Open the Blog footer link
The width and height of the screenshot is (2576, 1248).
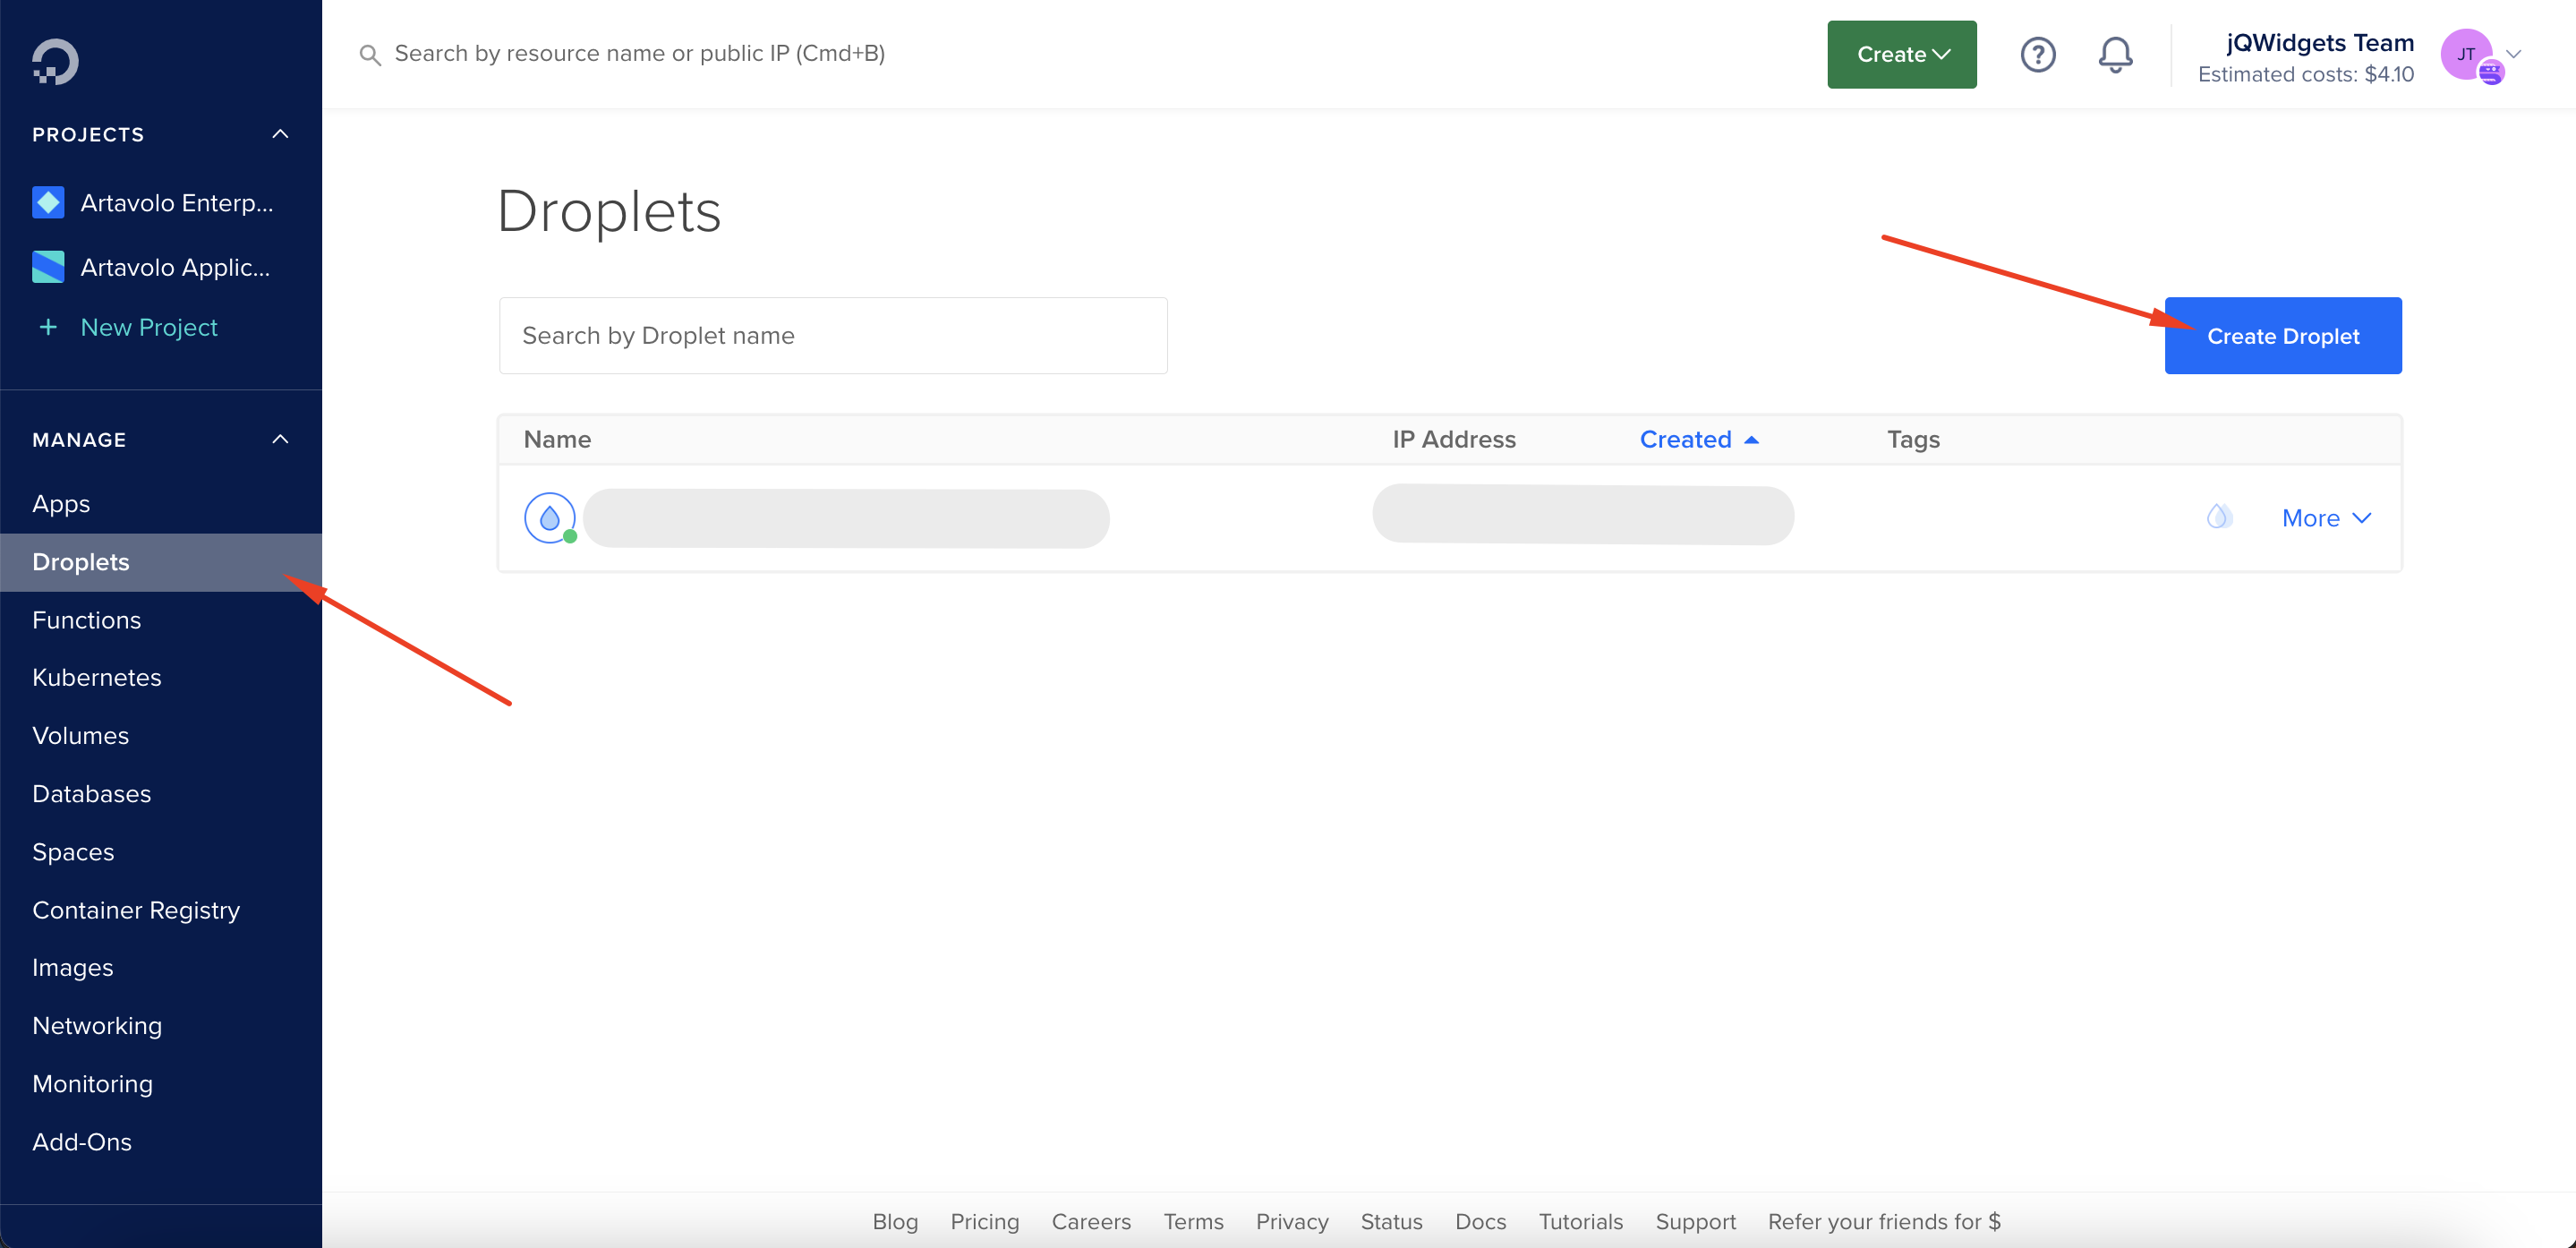click(x=895, y=1222)
